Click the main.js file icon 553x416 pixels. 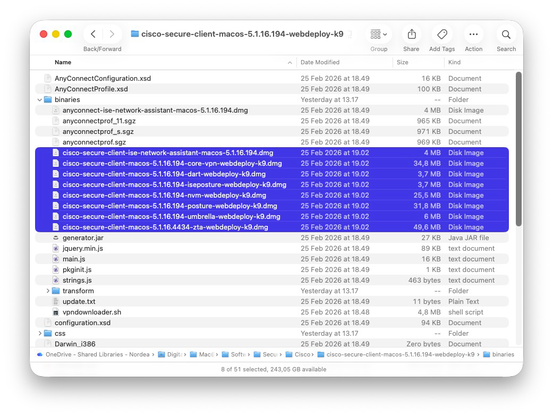click(56, 259)
